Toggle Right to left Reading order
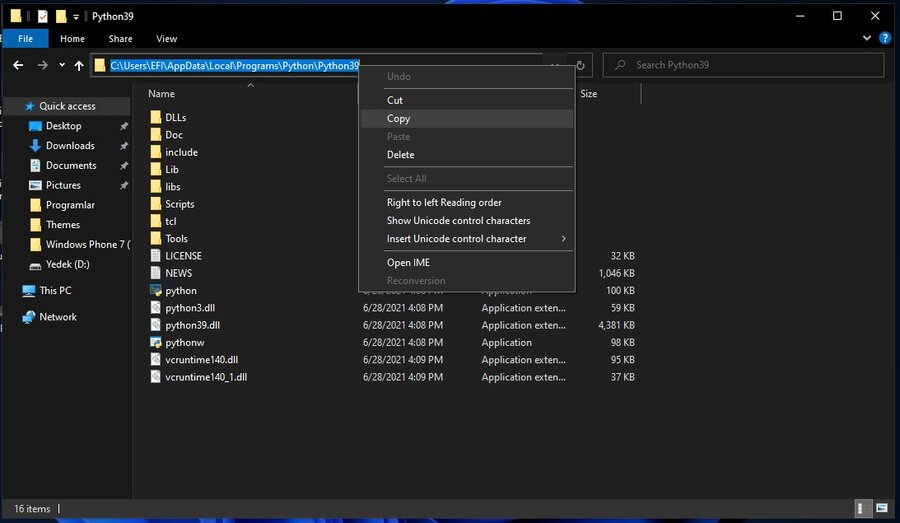The image size is (900, 523). (x=444, y=203)
